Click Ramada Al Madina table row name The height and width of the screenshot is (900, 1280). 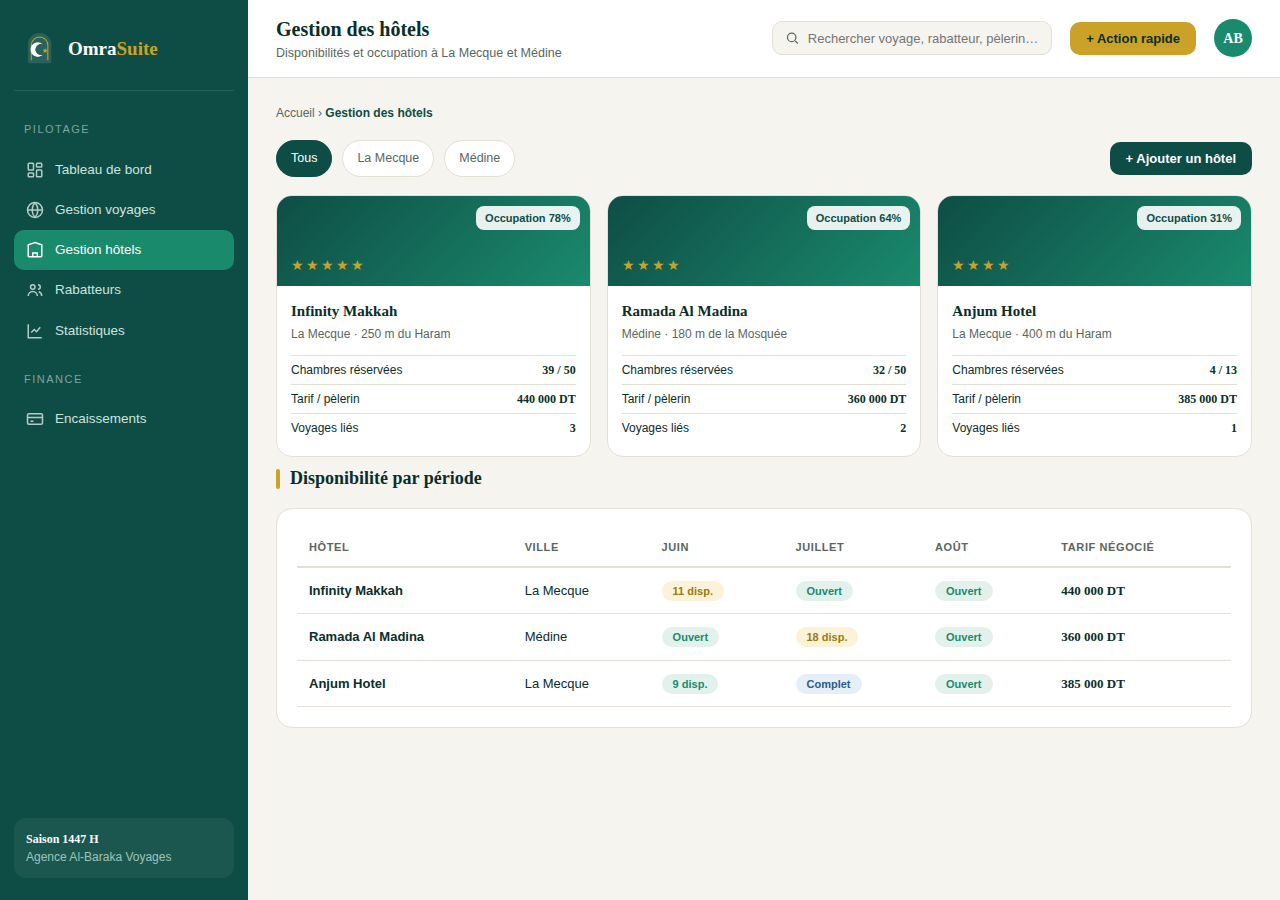(x=366, y=637)
